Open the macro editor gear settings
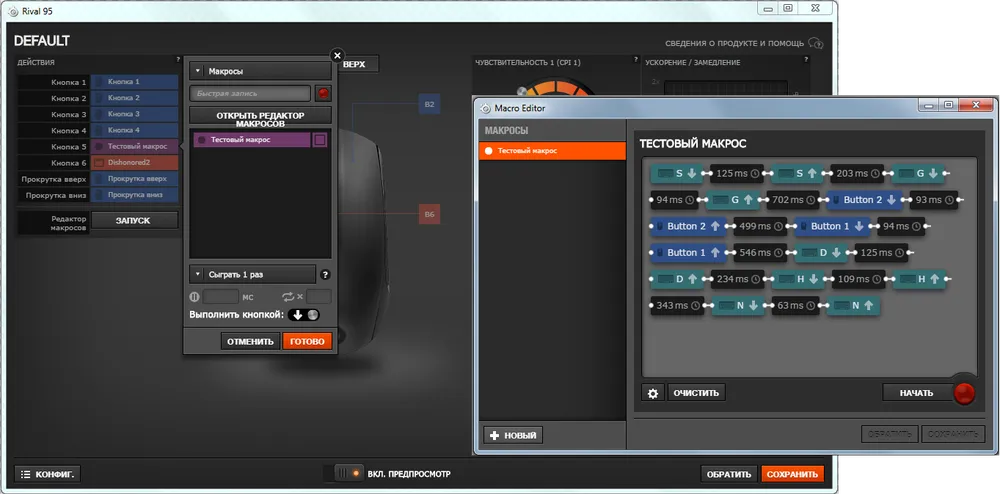The image size is (1000, 494). pos(653,393)
